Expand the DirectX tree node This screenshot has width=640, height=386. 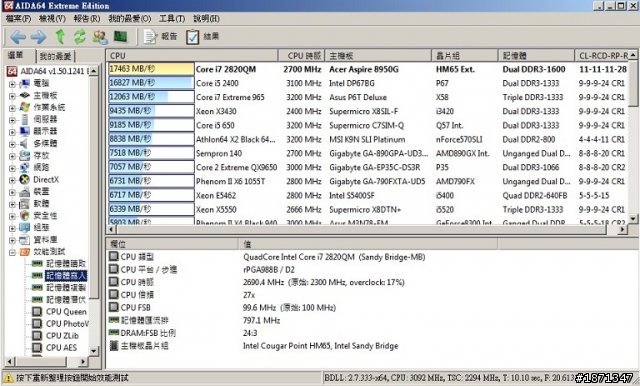click(12, 180)
